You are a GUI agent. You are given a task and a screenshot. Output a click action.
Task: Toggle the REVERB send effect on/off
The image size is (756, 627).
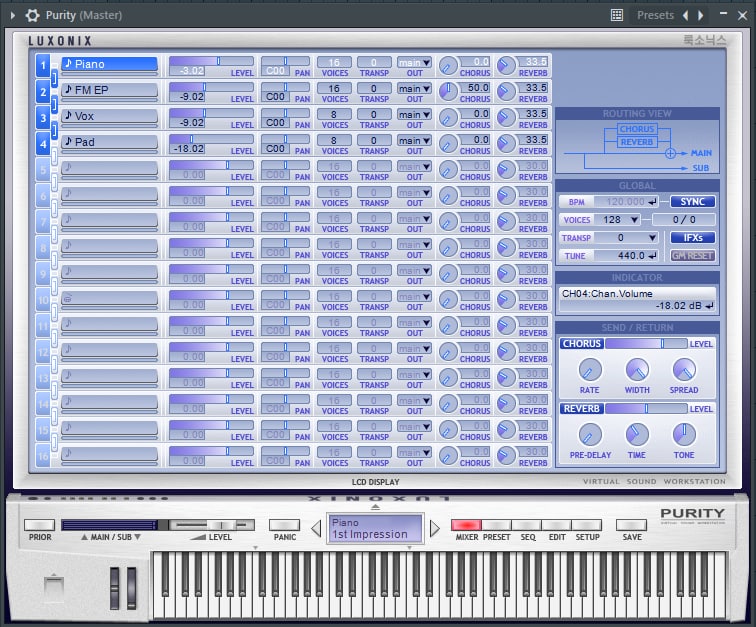(x=581, y=409)
